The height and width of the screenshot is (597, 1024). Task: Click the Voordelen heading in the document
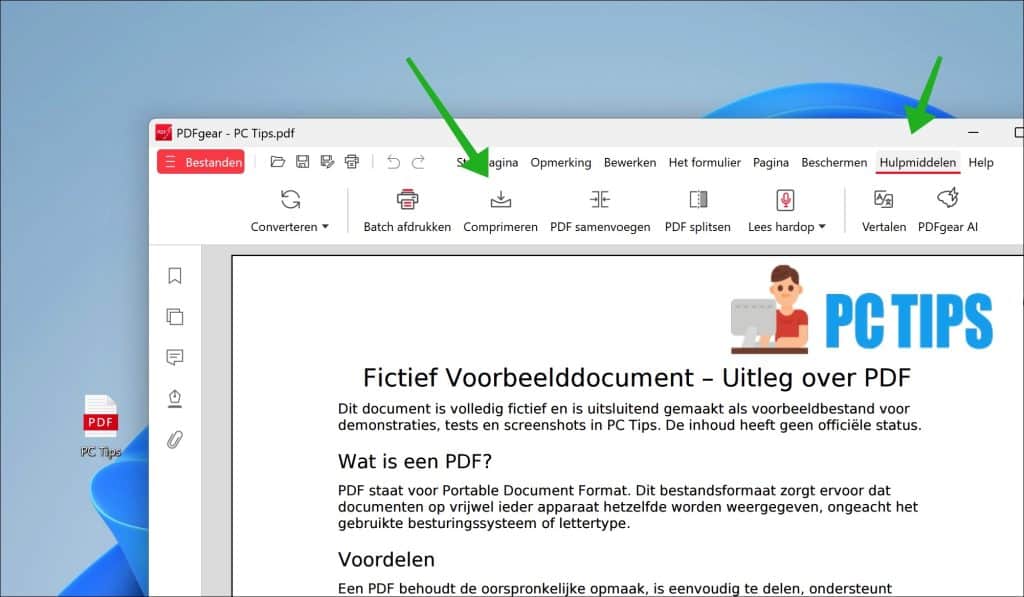386,559
